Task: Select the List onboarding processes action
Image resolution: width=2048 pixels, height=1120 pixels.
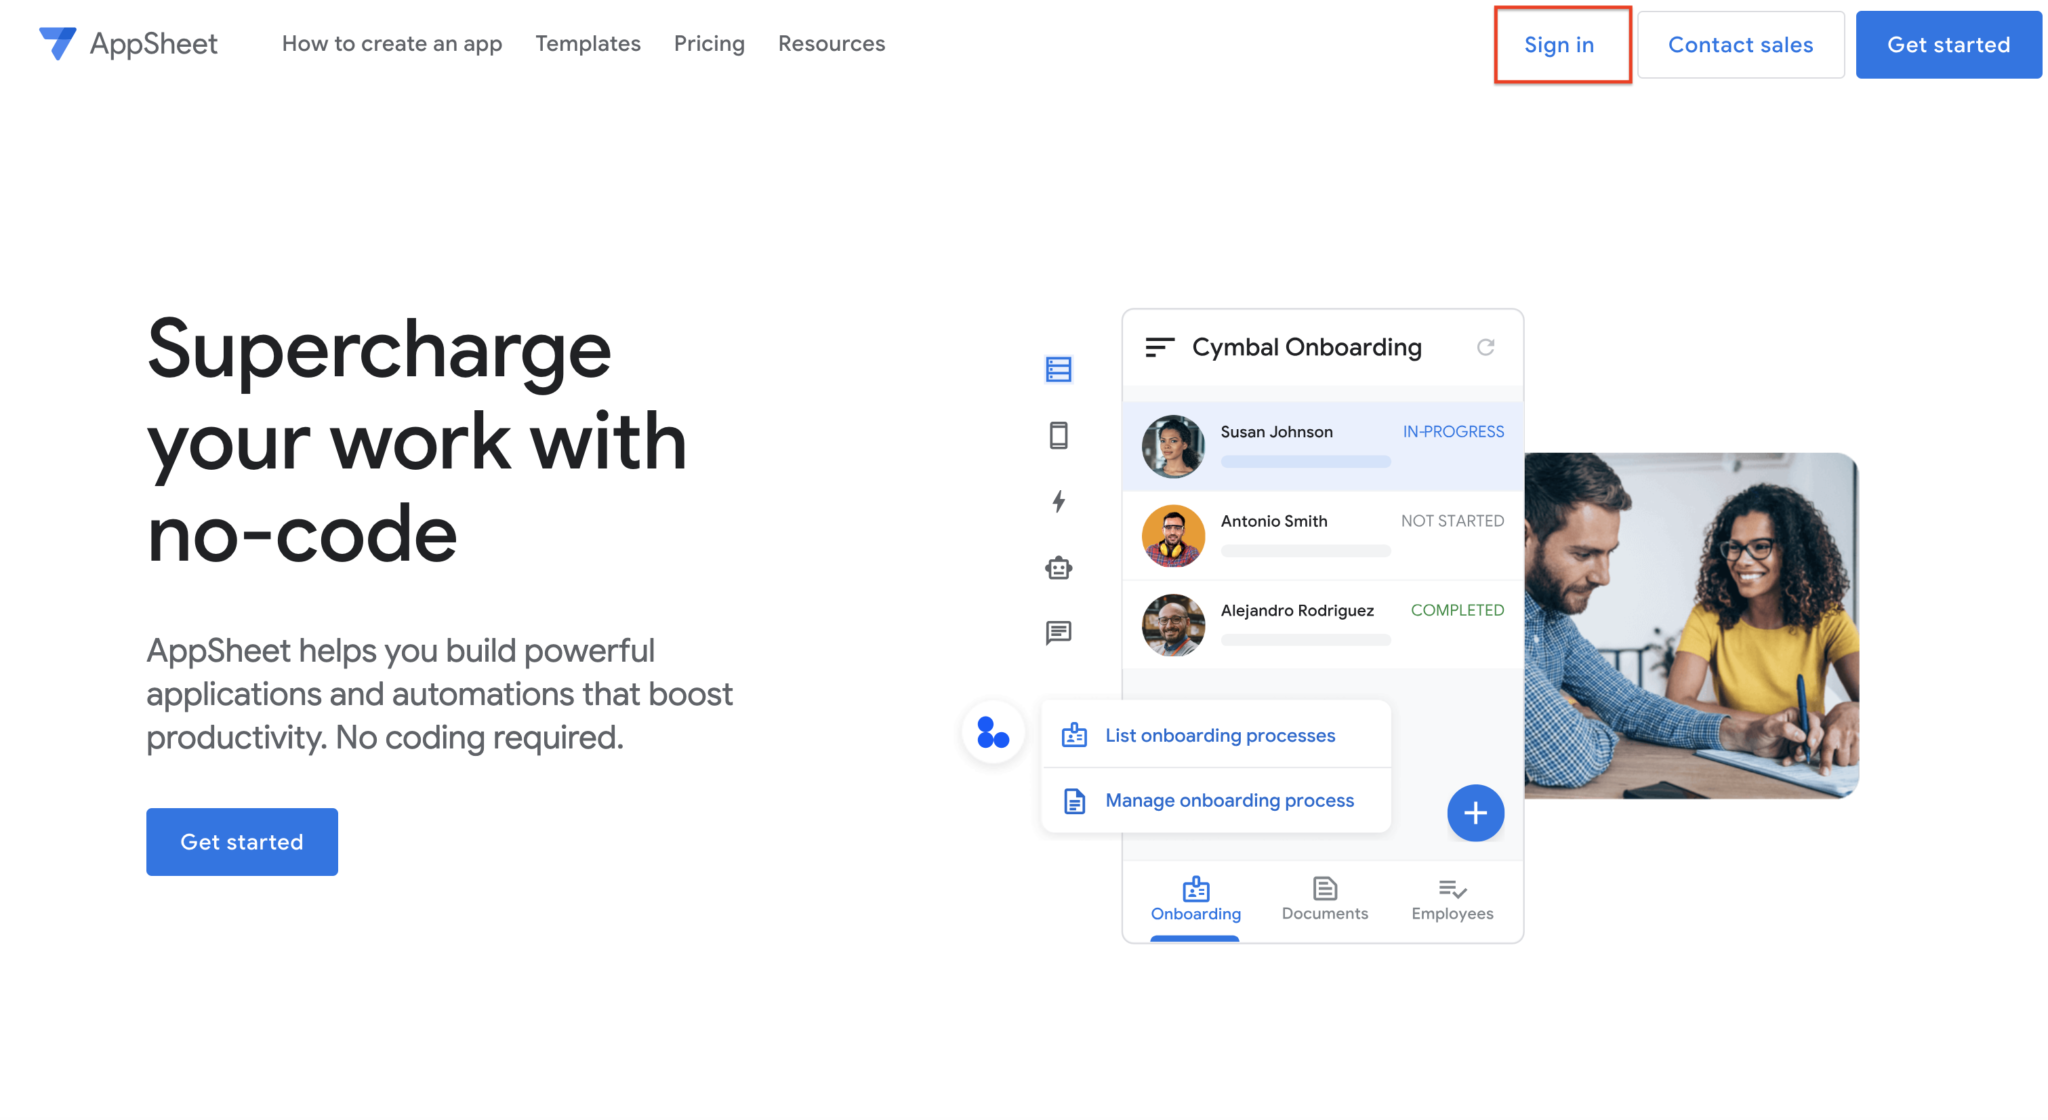Action: [1219, 735]
